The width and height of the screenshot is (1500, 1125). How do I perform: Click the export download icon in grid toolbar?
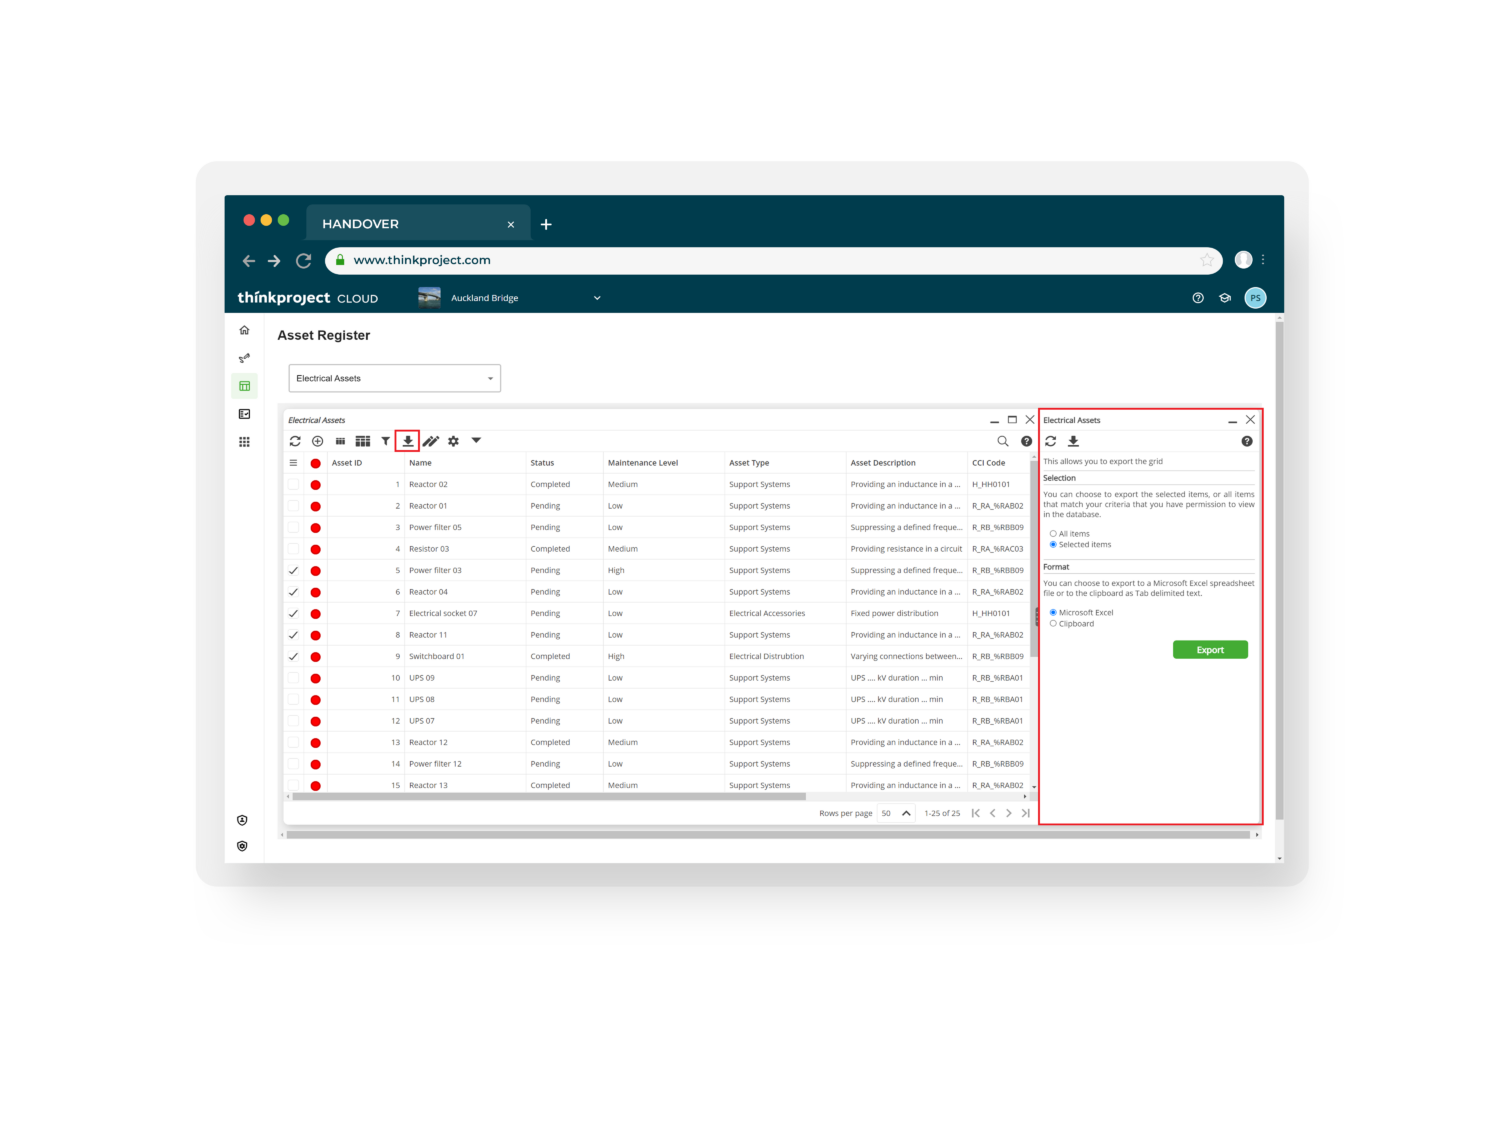point(408,441)
